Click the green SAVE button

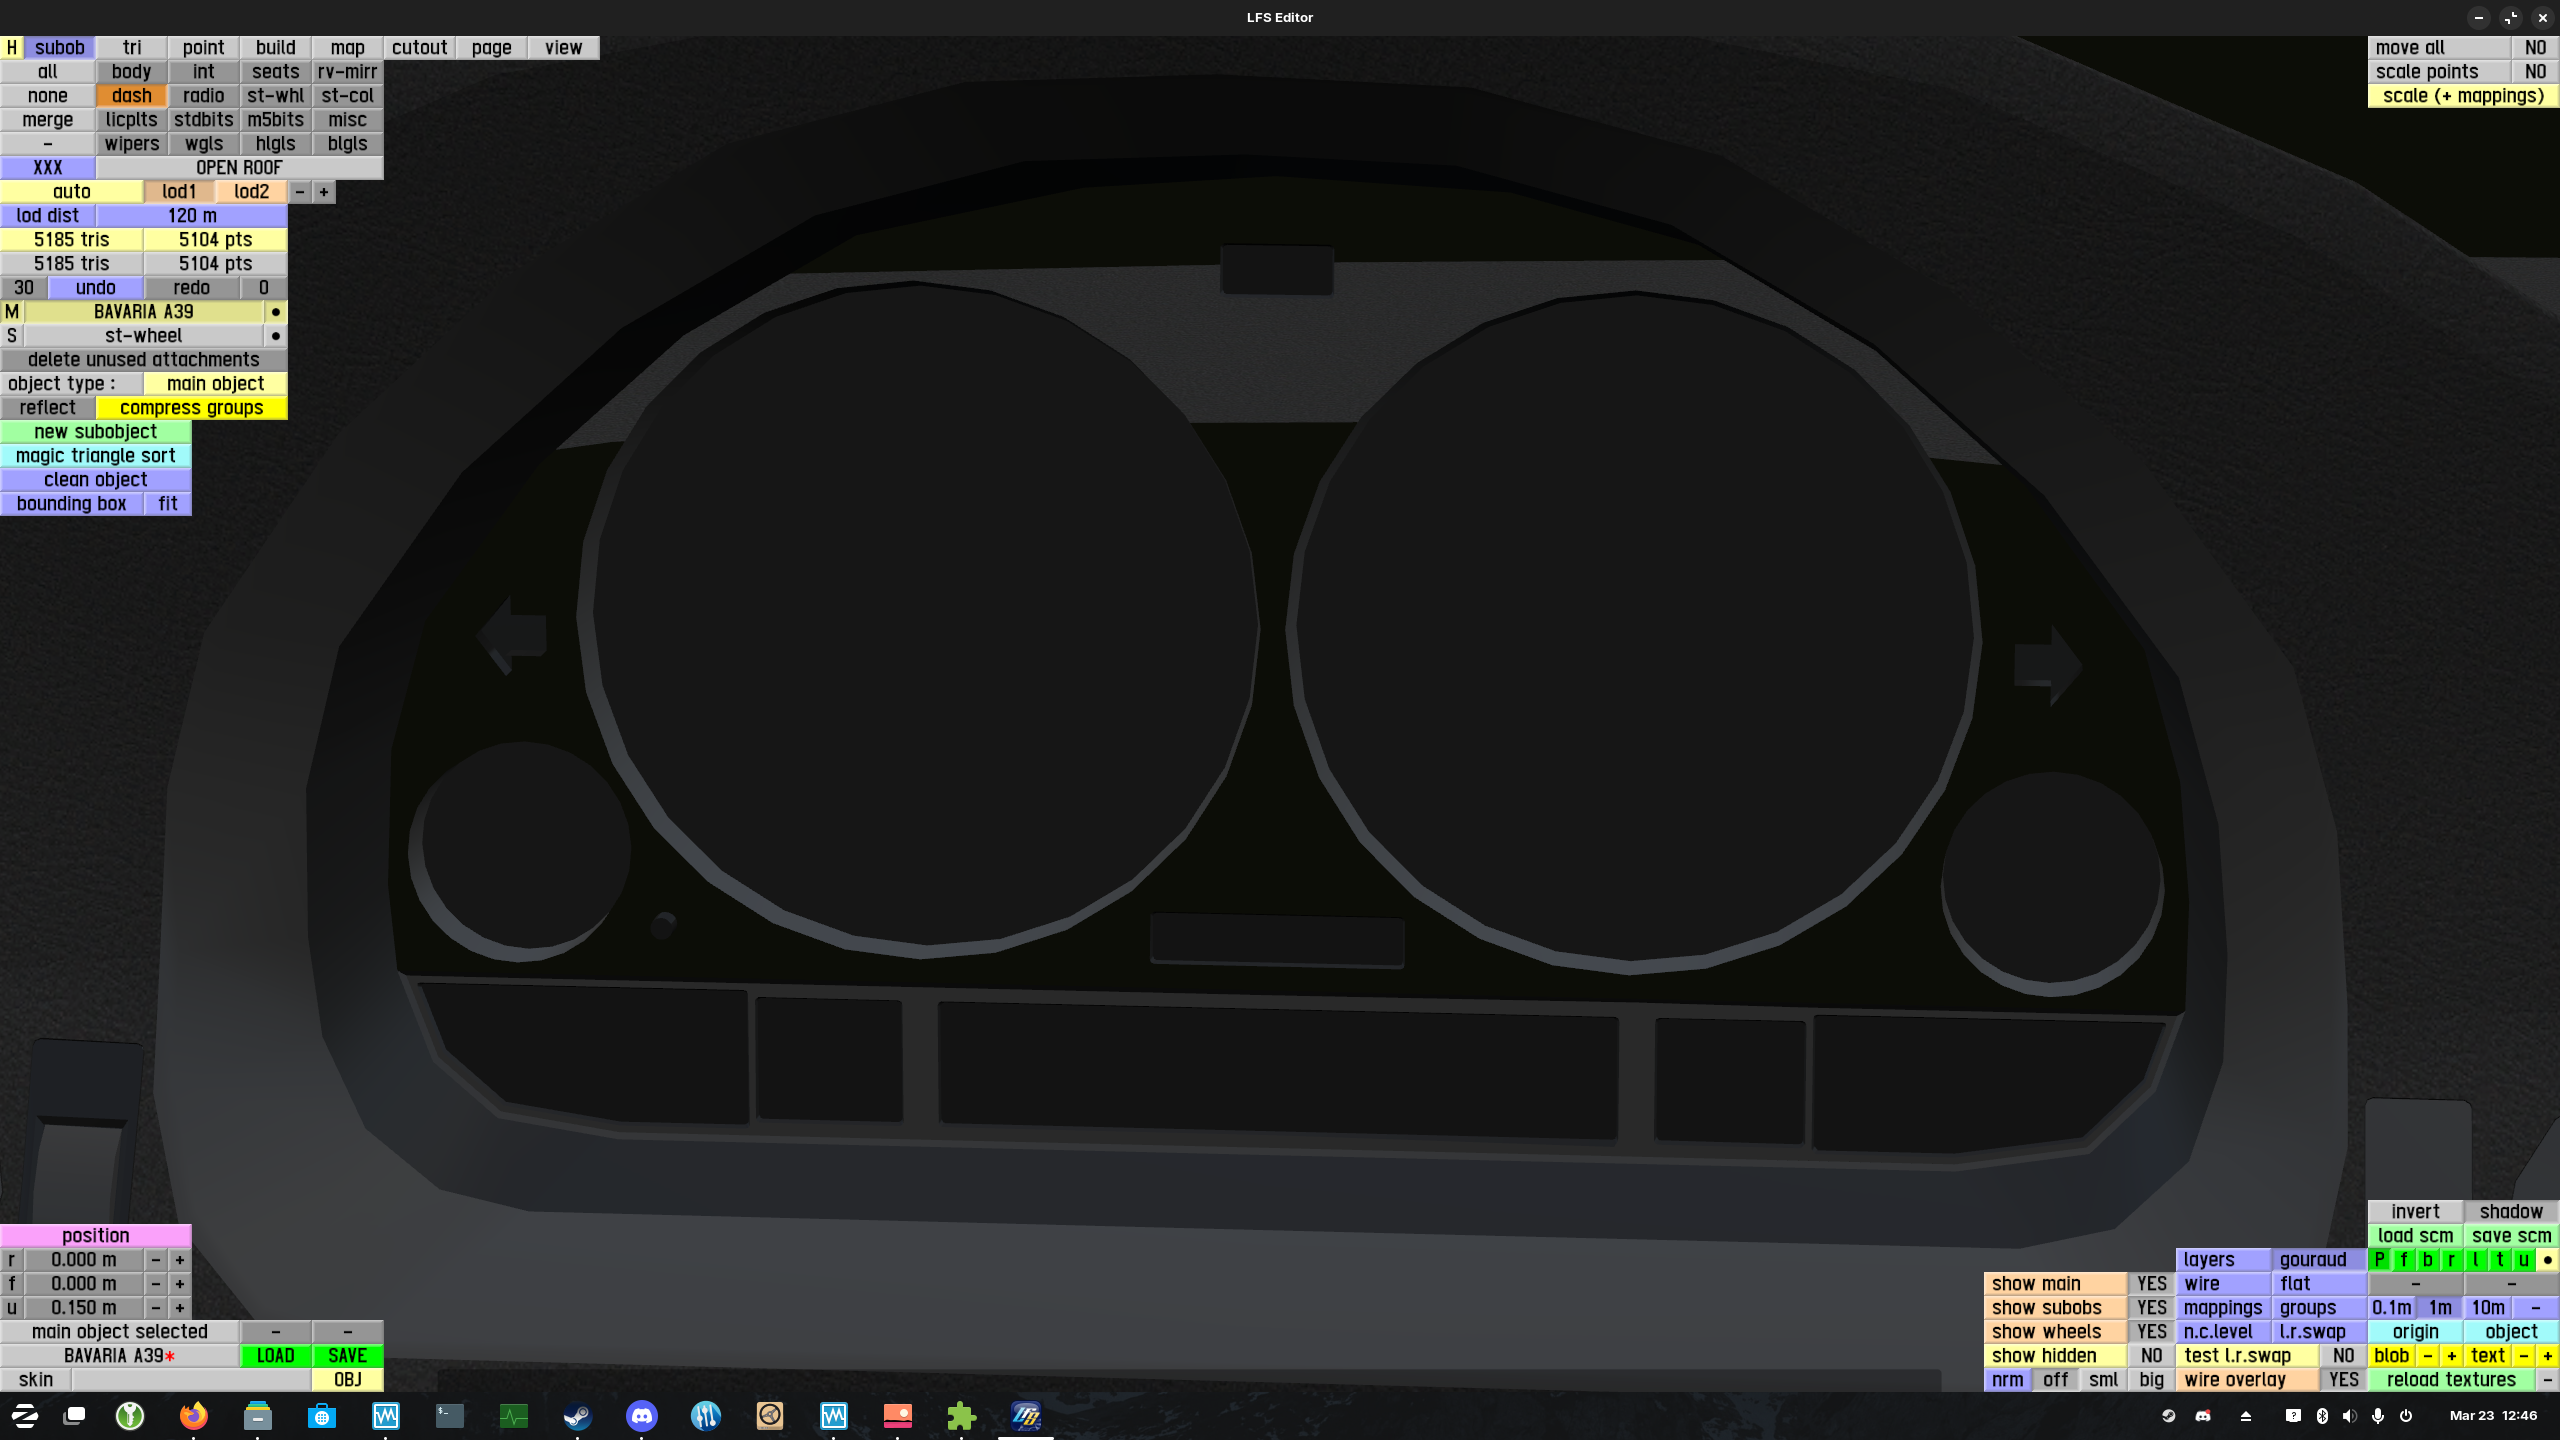[347, 1356]
